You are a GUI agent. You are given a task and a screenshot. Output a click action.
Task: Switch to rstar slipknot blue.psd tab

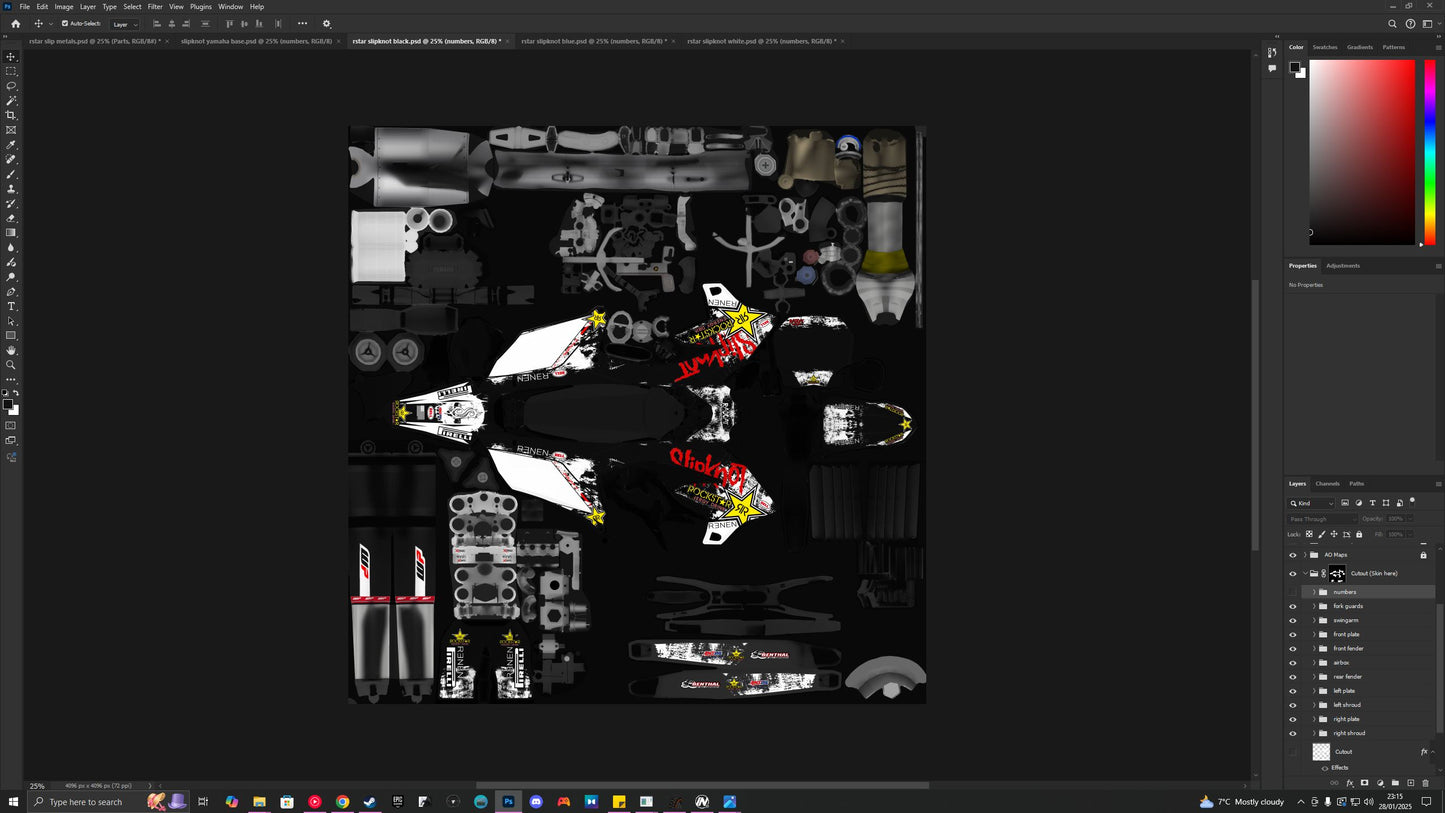(x=594, y=42)
